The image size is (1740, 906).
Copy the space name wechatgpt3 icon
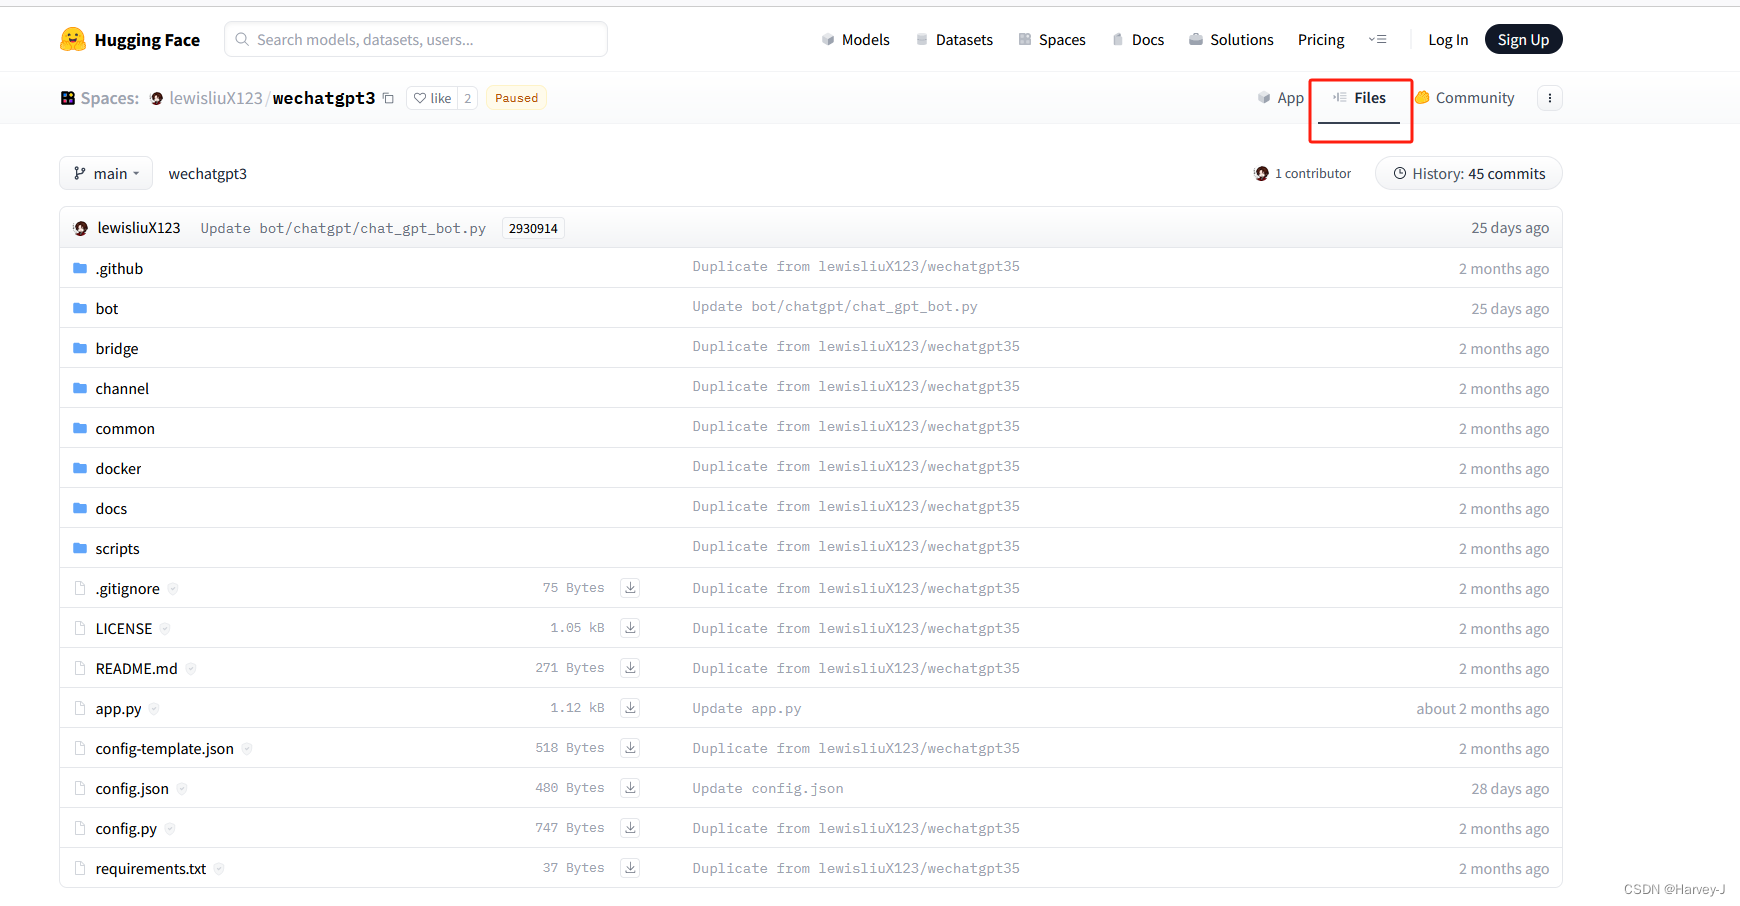click(x=388, y=98)
